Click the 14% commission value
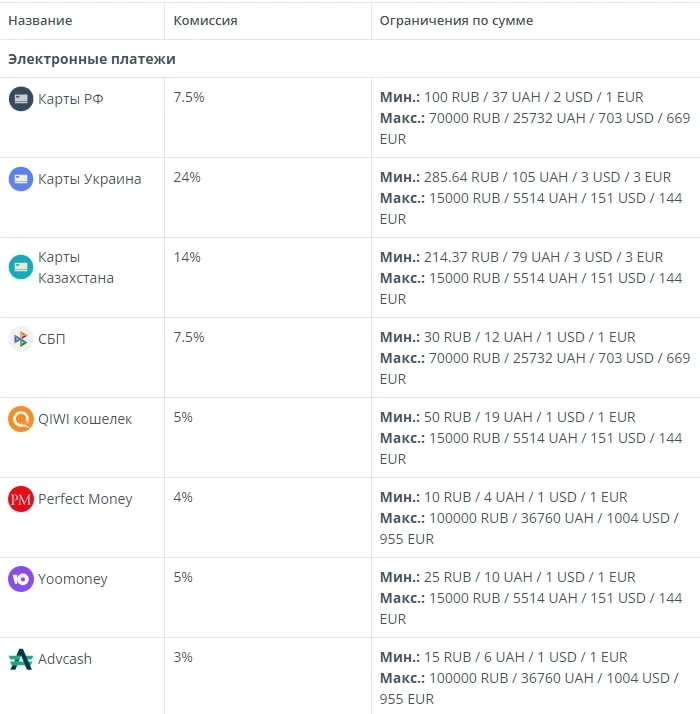Image resolution: width=700 pixels, height=714 pixels. pyautogui.click(x=187, y=257)
